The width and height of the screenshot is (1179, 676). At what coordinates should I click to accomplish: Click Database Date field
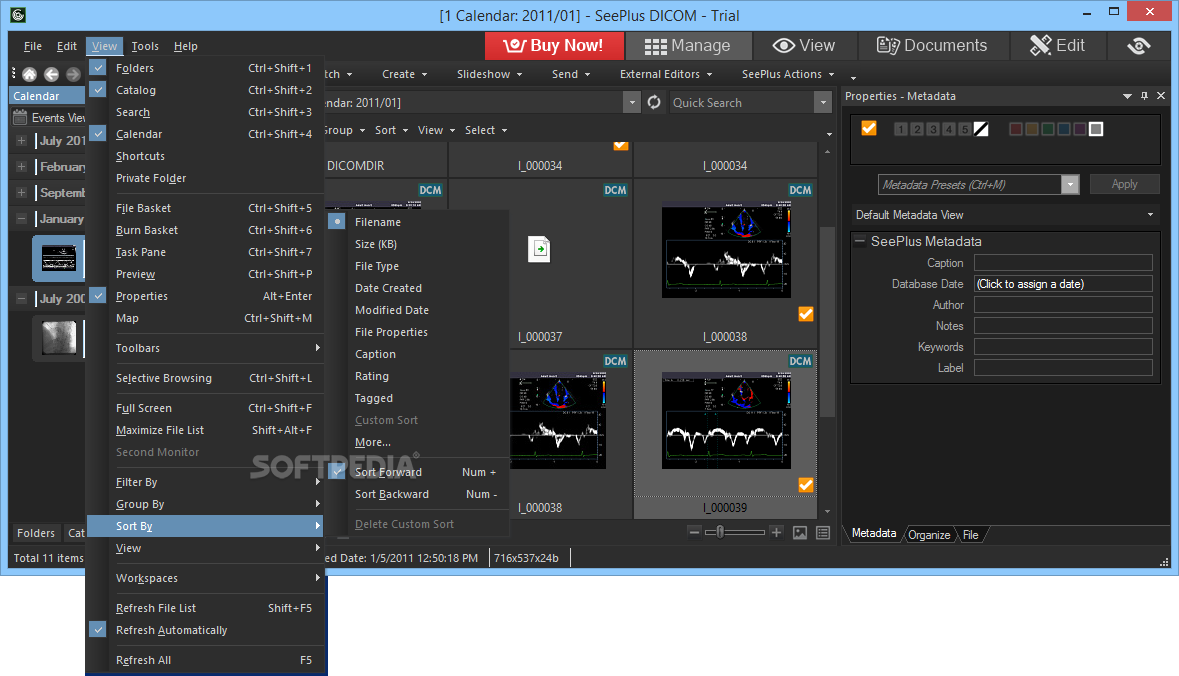pos(1063,283)
